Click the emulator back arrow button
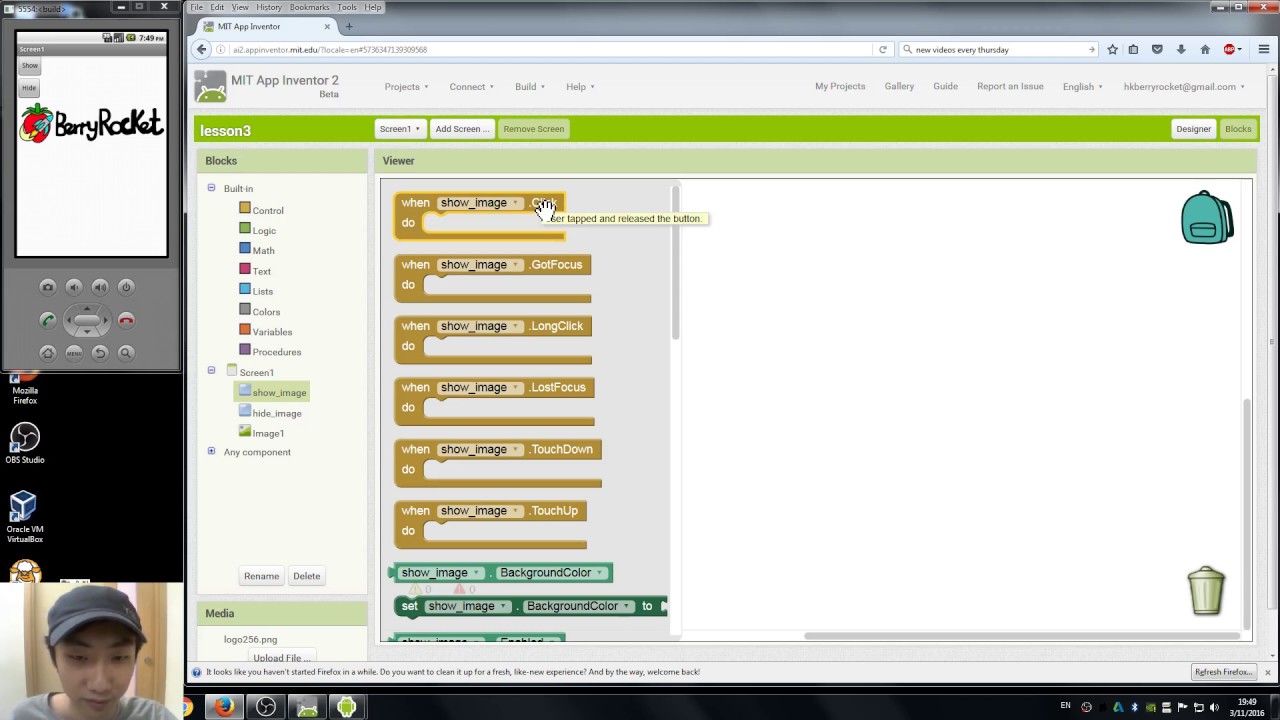The width and height of the screenshot is (1280, 720). coord(100,353)
